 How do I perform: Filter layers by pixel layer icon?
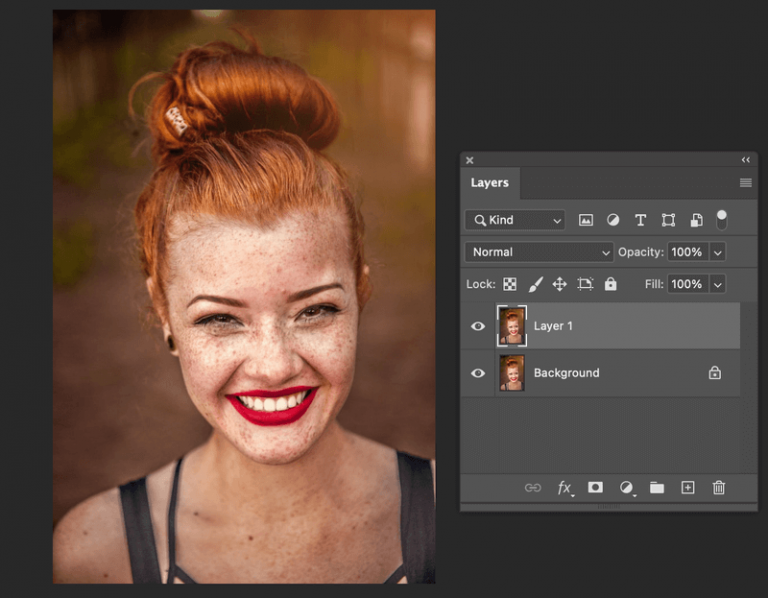586,220
